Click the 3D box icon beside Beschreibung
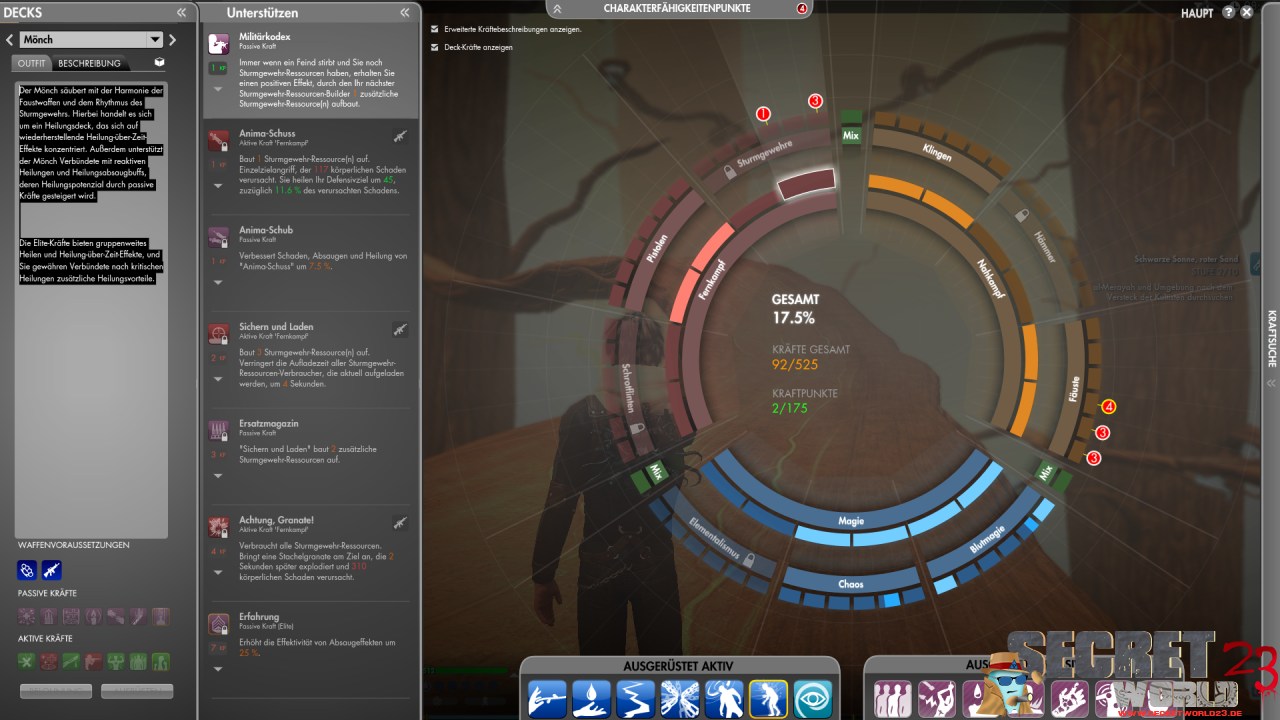Screen dimensions: 1280x720 [x=159, y=62]
